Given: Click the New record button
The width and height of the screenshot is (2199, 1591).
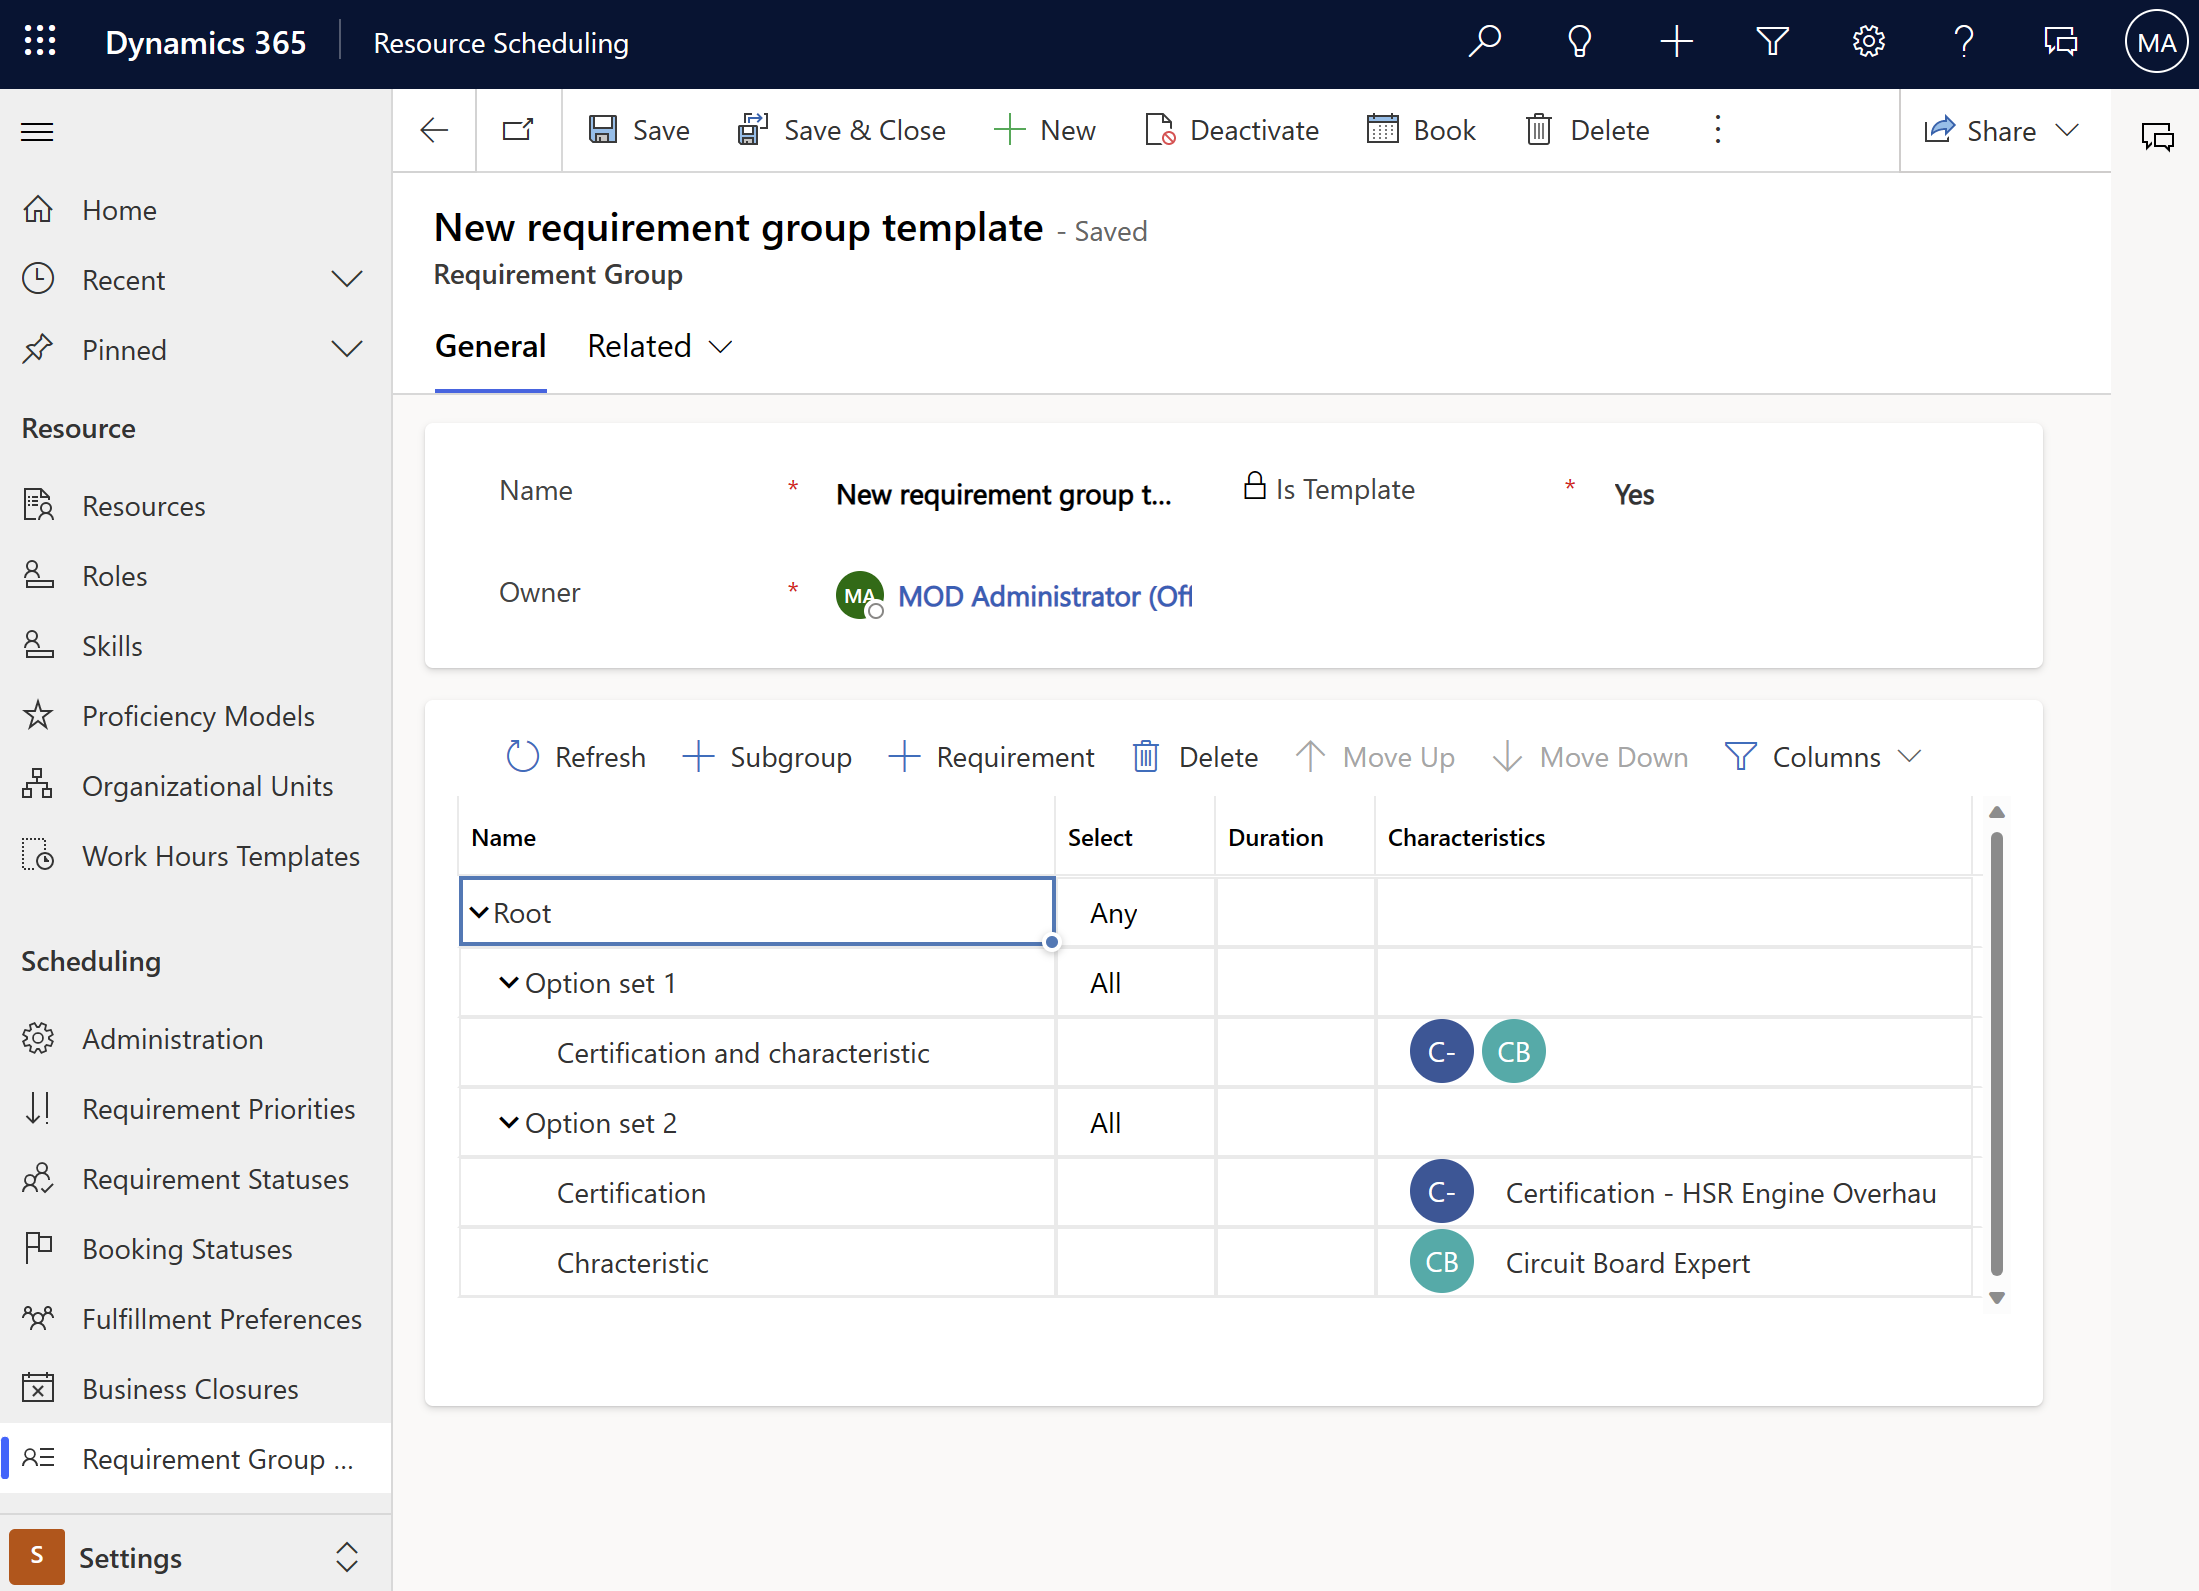Looking at the screenshot, I should [1045, 130].
